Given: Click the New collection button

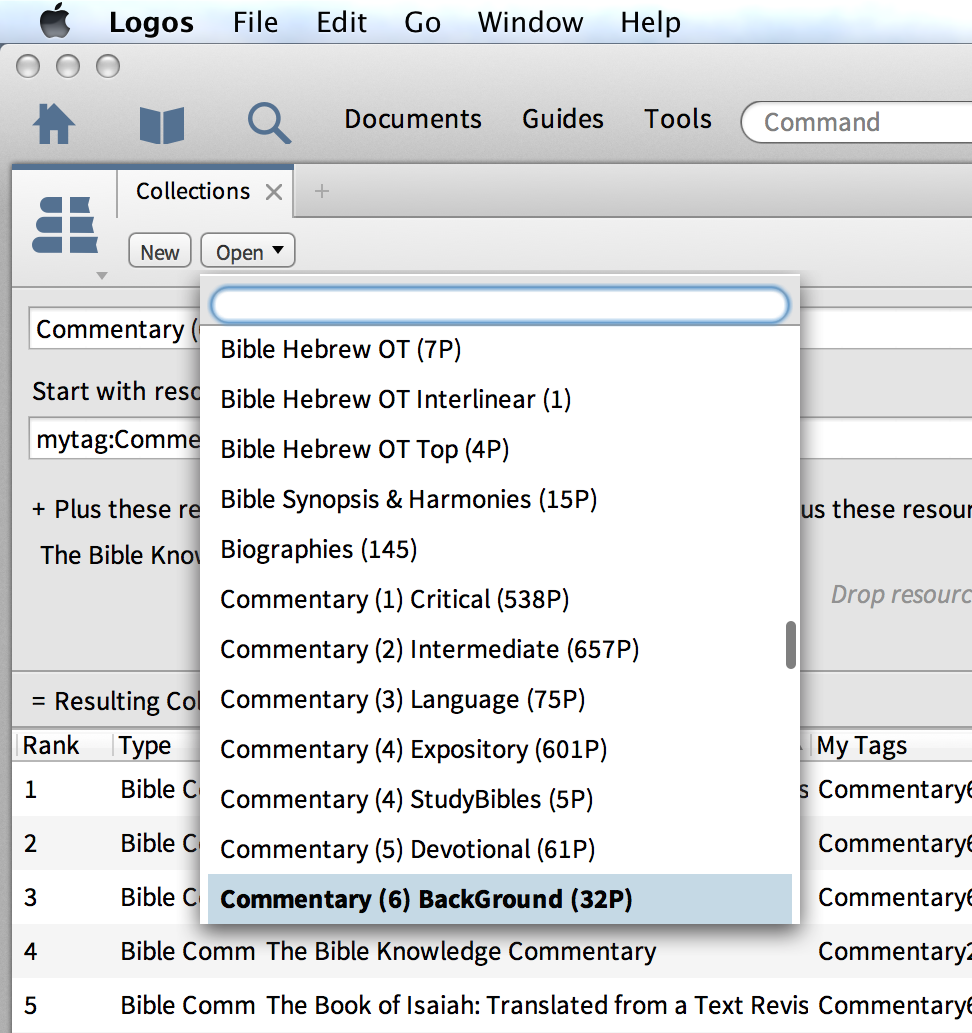Looking at the screenshot, I should [159, 251].
